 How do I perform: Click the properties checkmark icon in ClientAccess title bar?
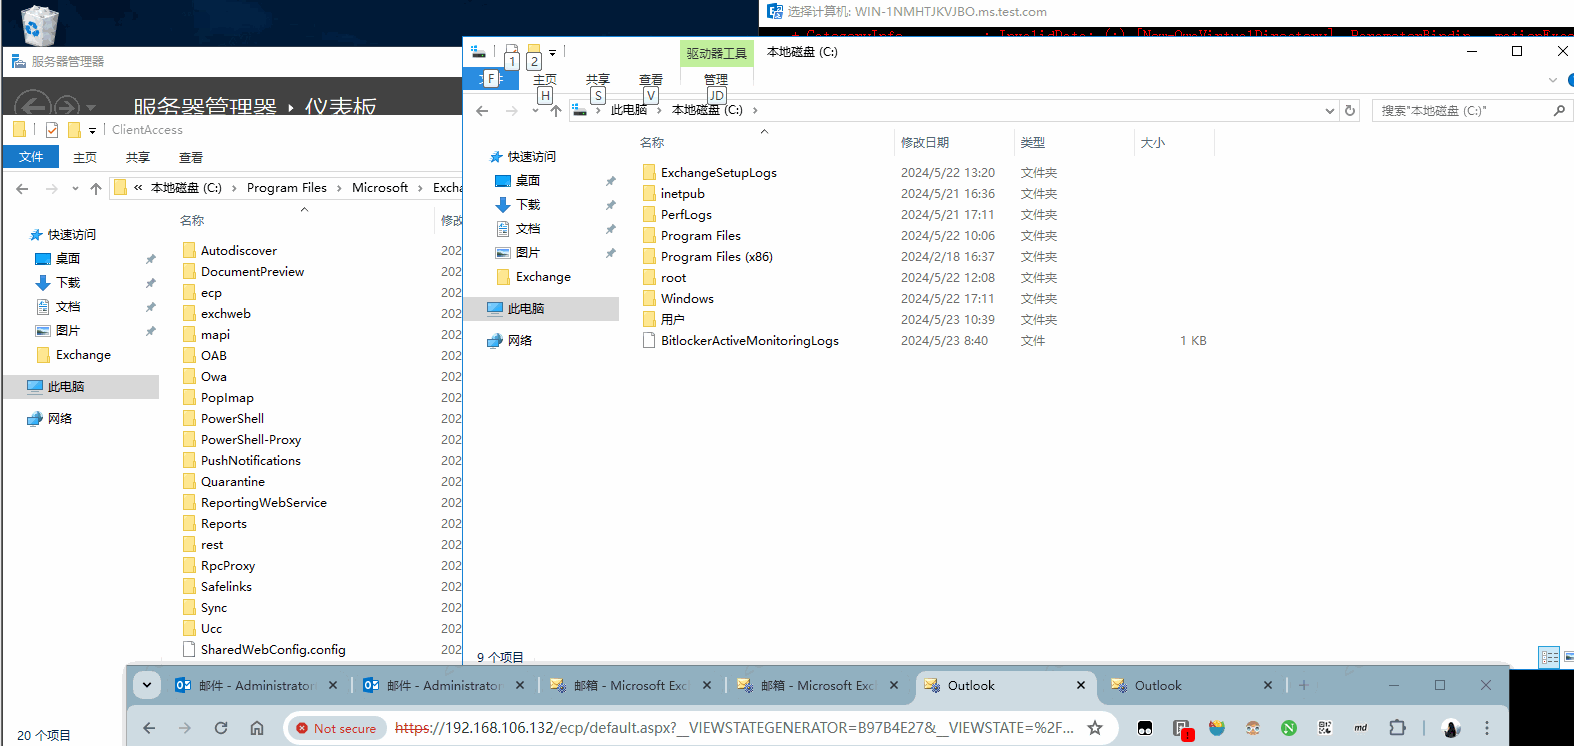point(52,130)
